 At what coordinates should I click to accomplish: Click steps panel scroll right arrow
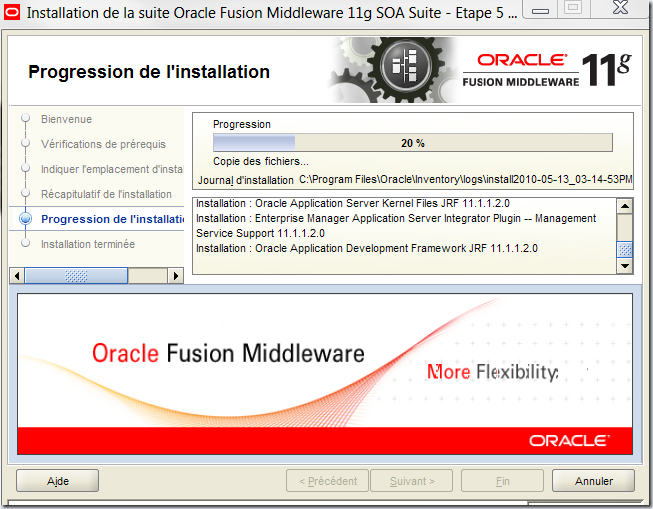(176, 276)
